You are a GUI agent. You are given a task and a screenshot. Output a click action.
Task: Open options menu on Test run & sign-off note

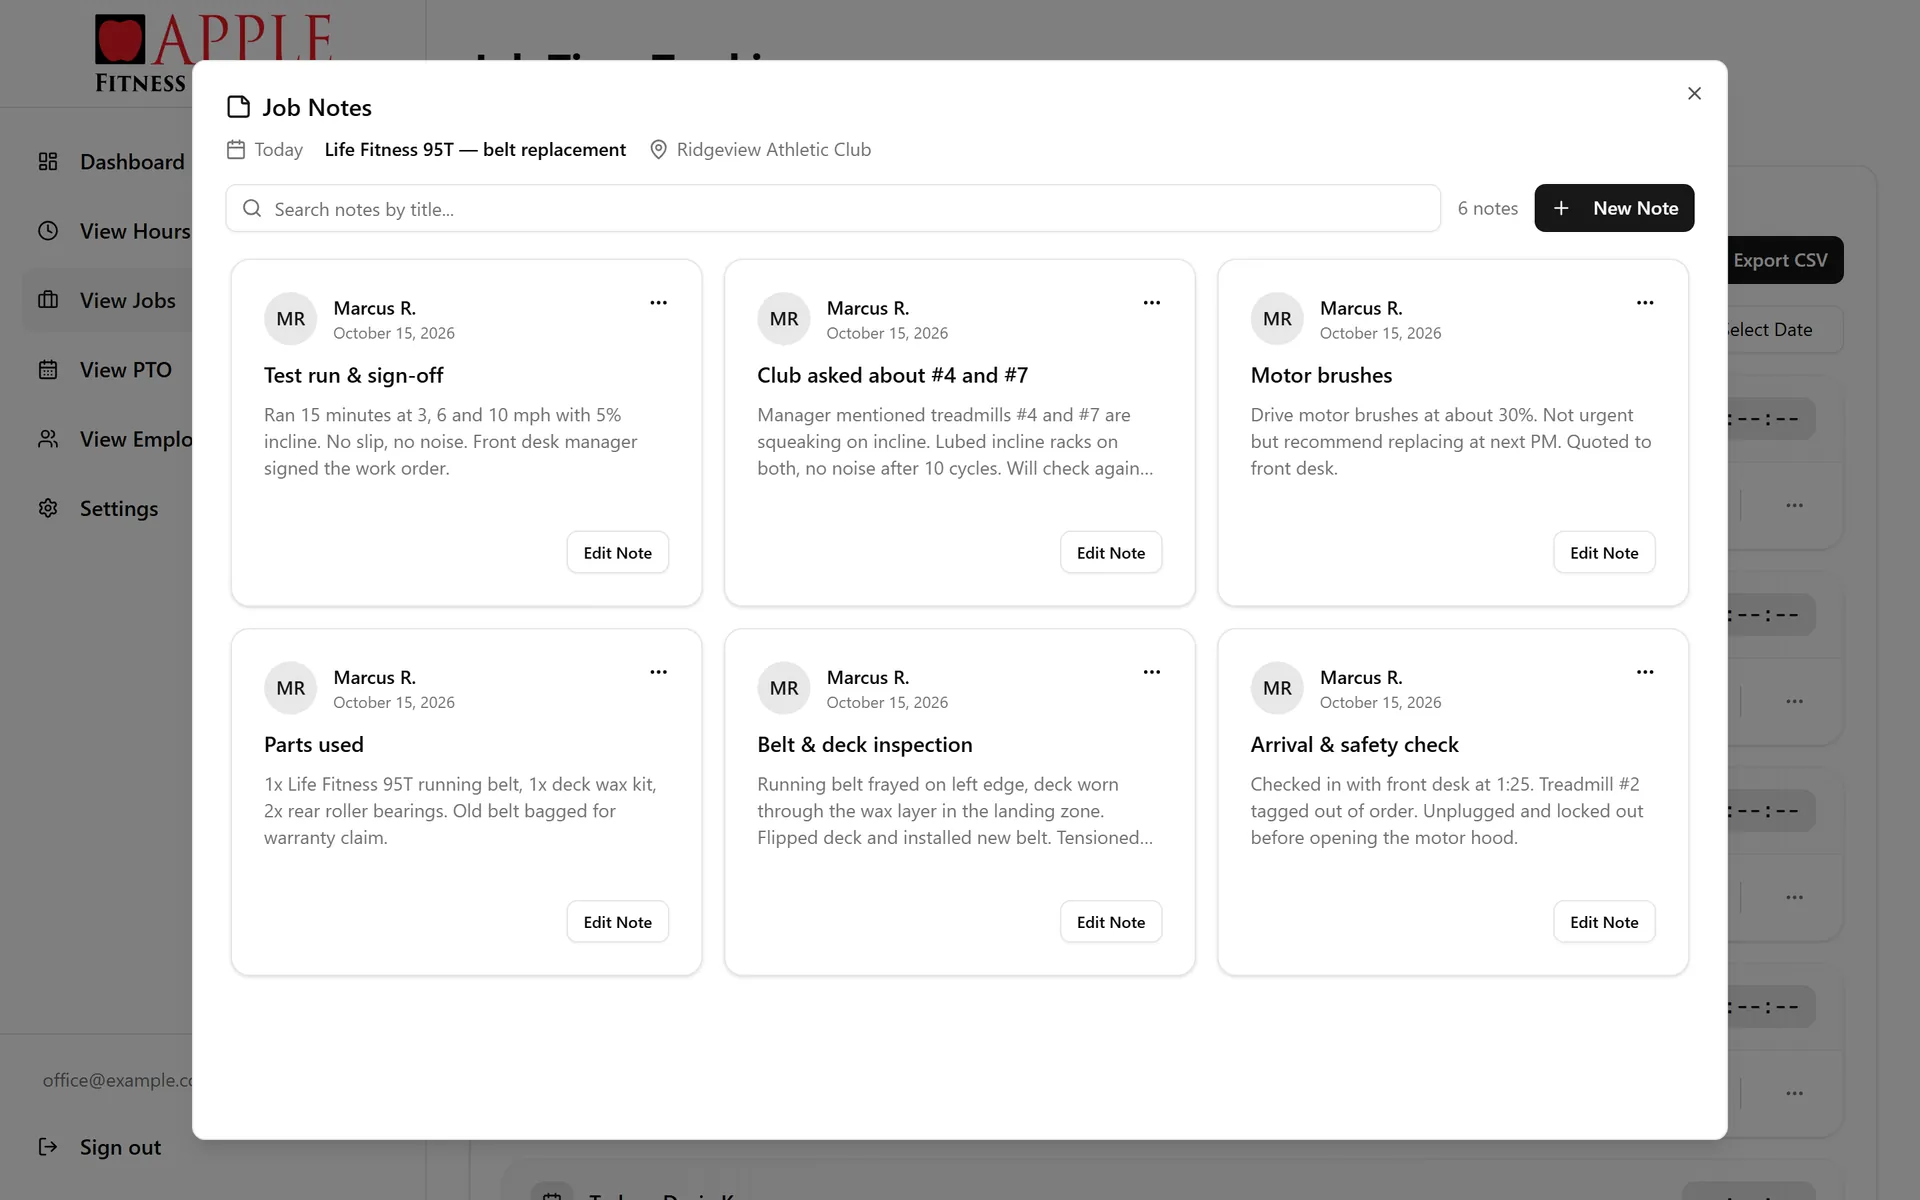(658, 303)
